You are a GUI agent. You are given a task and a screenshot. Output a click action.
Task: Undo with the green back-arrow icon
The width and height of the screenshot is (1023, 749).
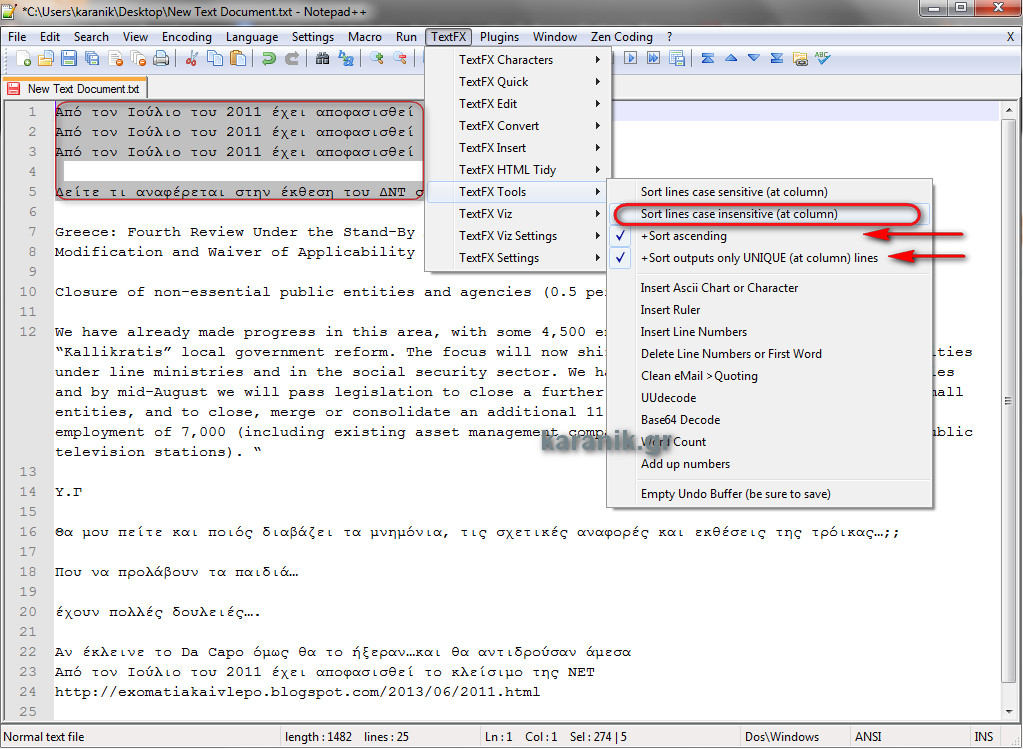tap(270, 58)
